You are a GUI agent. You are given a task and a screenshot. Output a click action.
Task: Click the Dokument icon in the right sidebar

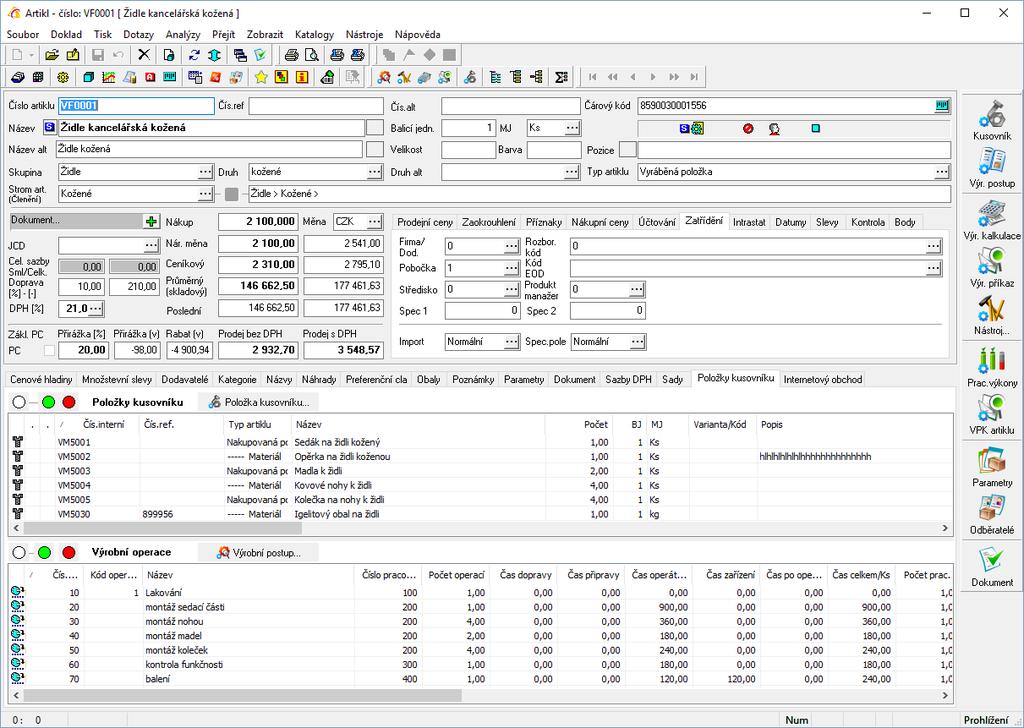[991, 567]
